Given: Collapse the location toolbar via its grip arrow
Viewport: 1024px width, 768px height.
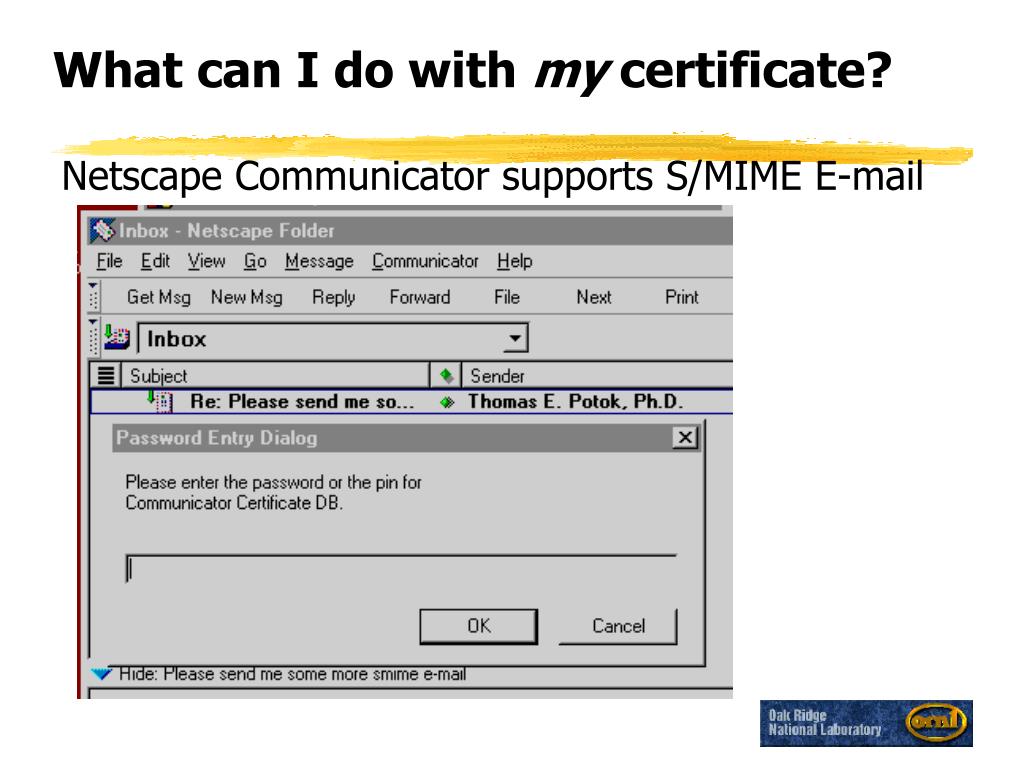Looking at the screenshot, I should [93, 338].
